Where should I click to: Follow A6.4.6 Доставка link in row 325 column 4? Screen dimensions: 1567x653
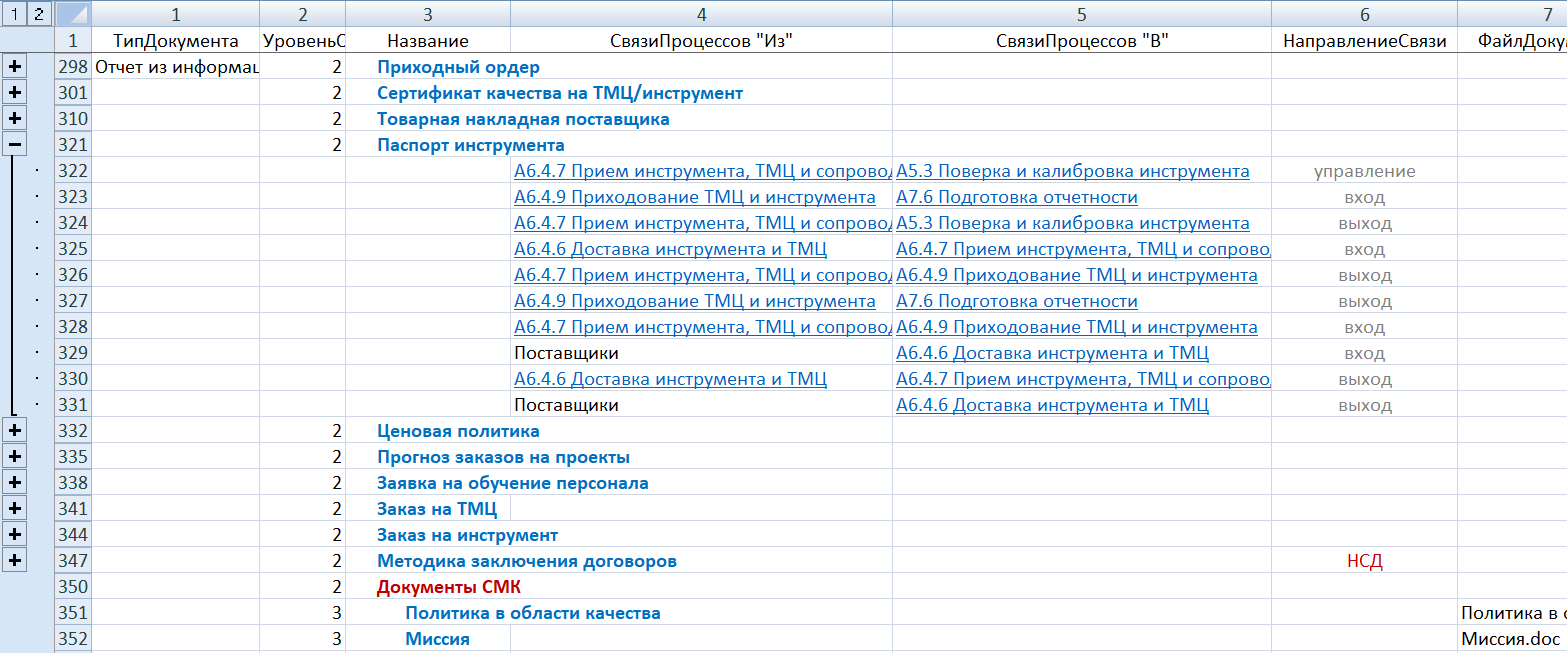point(670,249)
